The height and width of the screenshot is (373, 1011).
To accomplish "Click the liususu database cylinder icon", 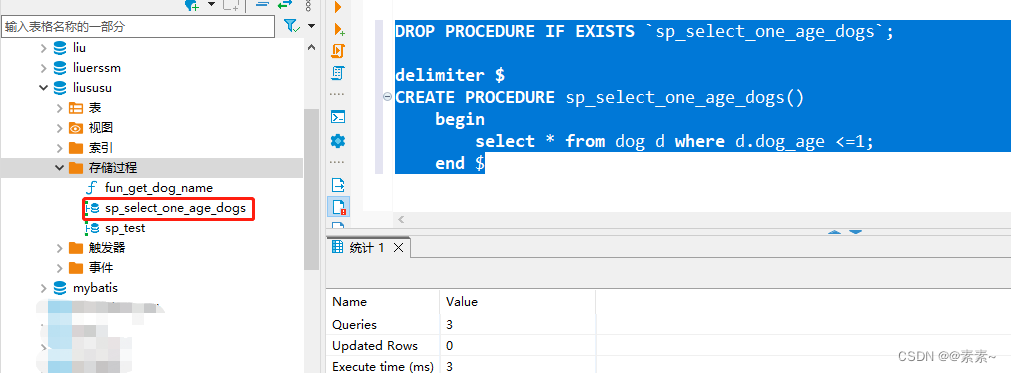I will [60, 88].
